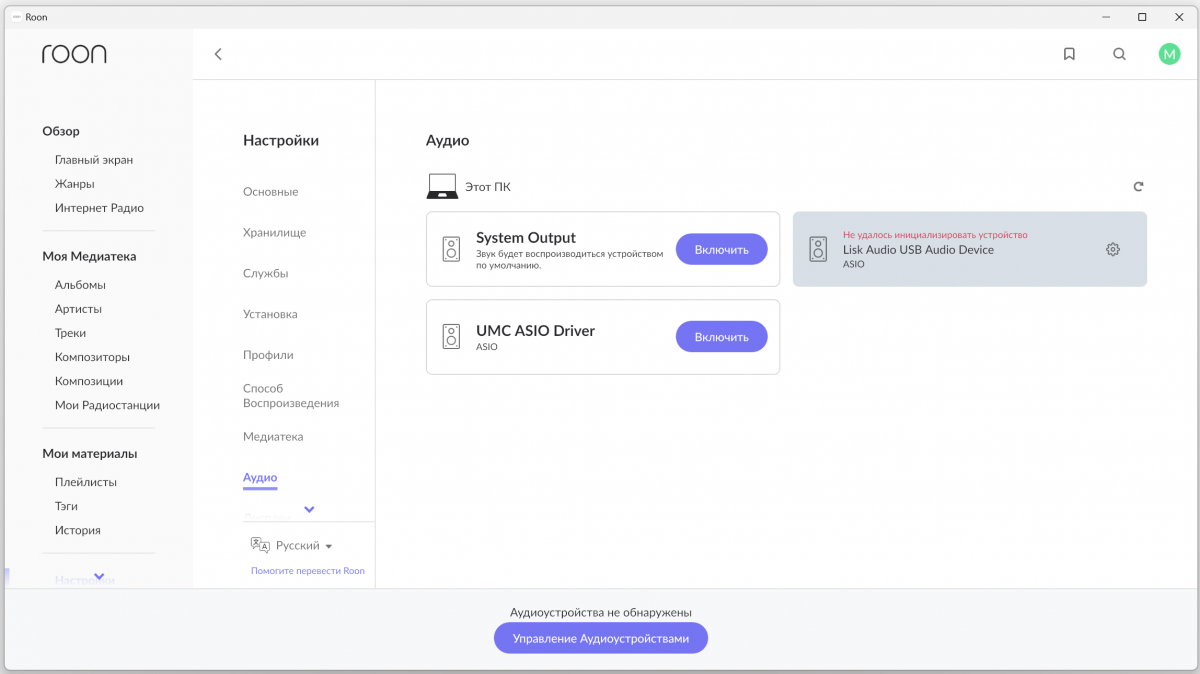Click the Аудиоустройства не обнаружены message
Viewport: 1200px width, 674px height.
(x=601, y=612)
